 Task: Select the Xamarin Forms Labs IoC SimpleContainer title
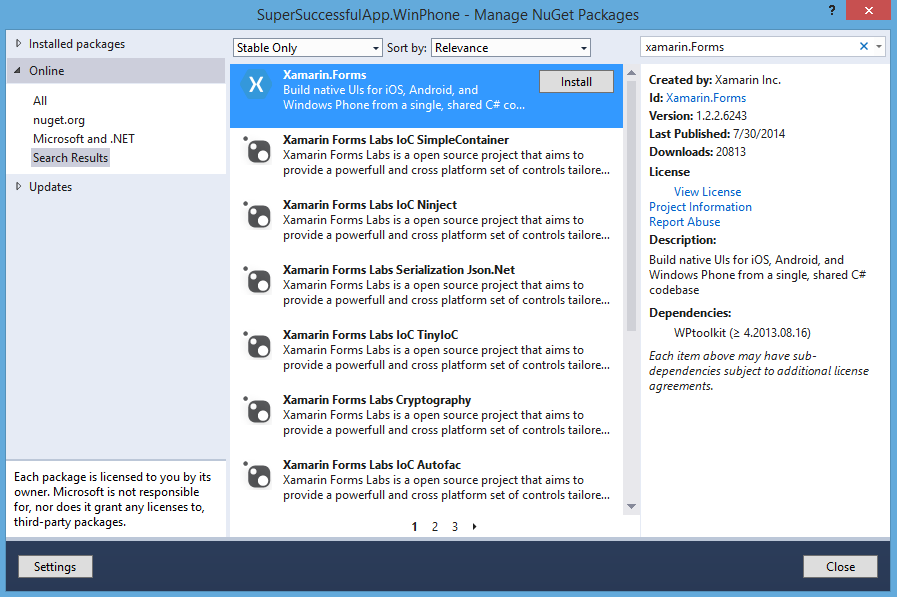pos(396,140)
